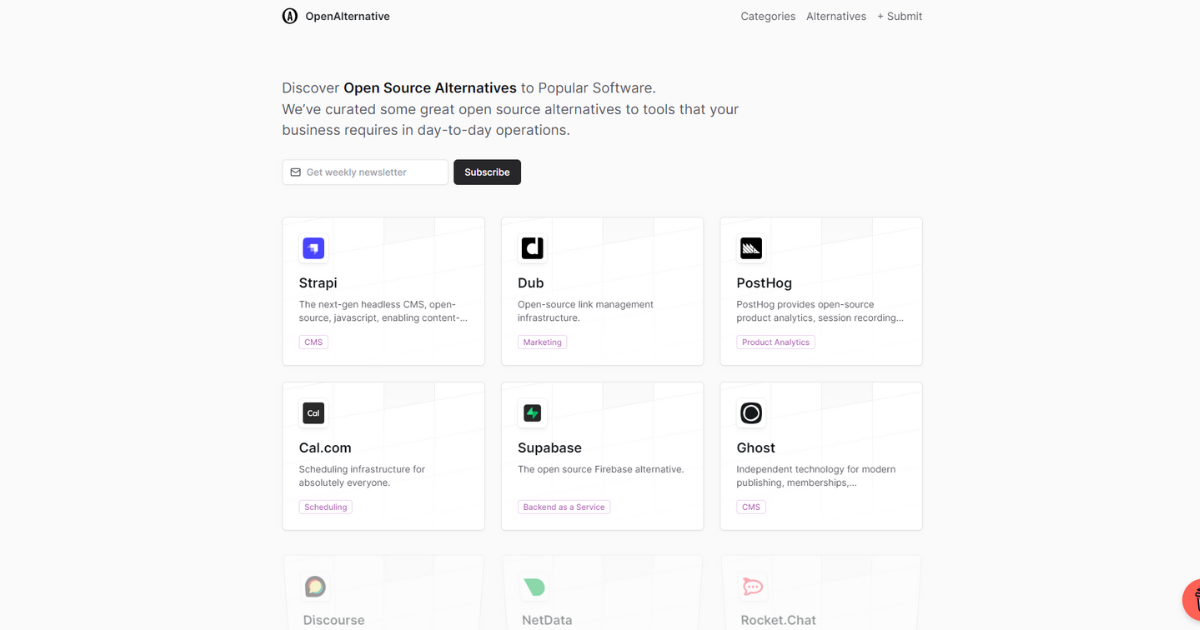
Task: Click the PostHog logo icon
Action: click(751, 248)
